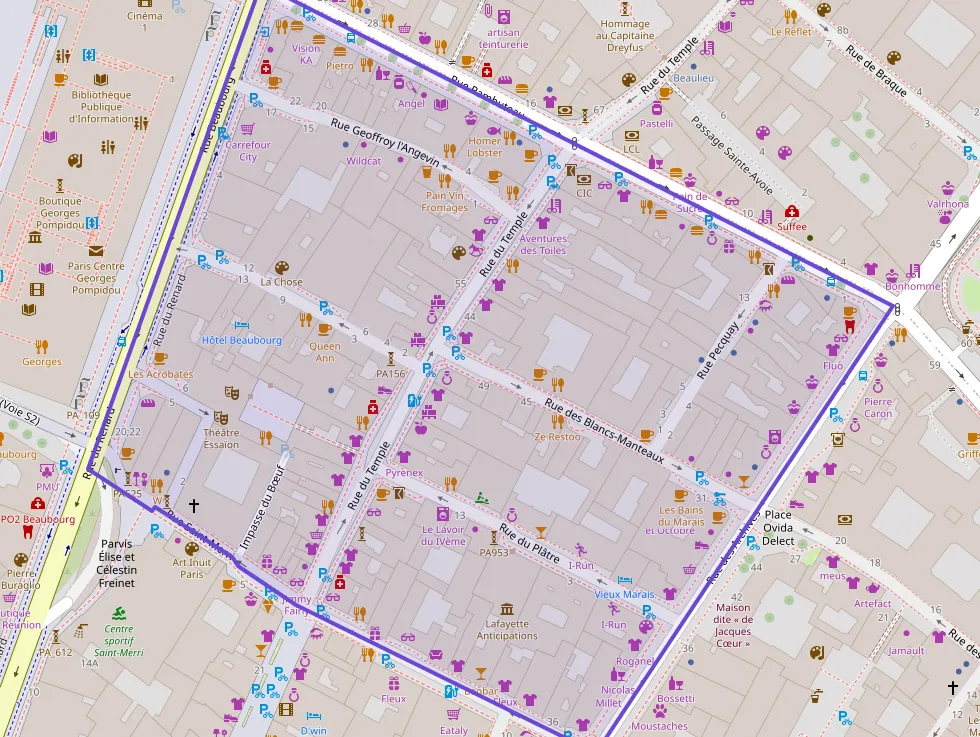
Task: Click the Suffee pharmacy red cross icon
Action: tap(792, 212)
